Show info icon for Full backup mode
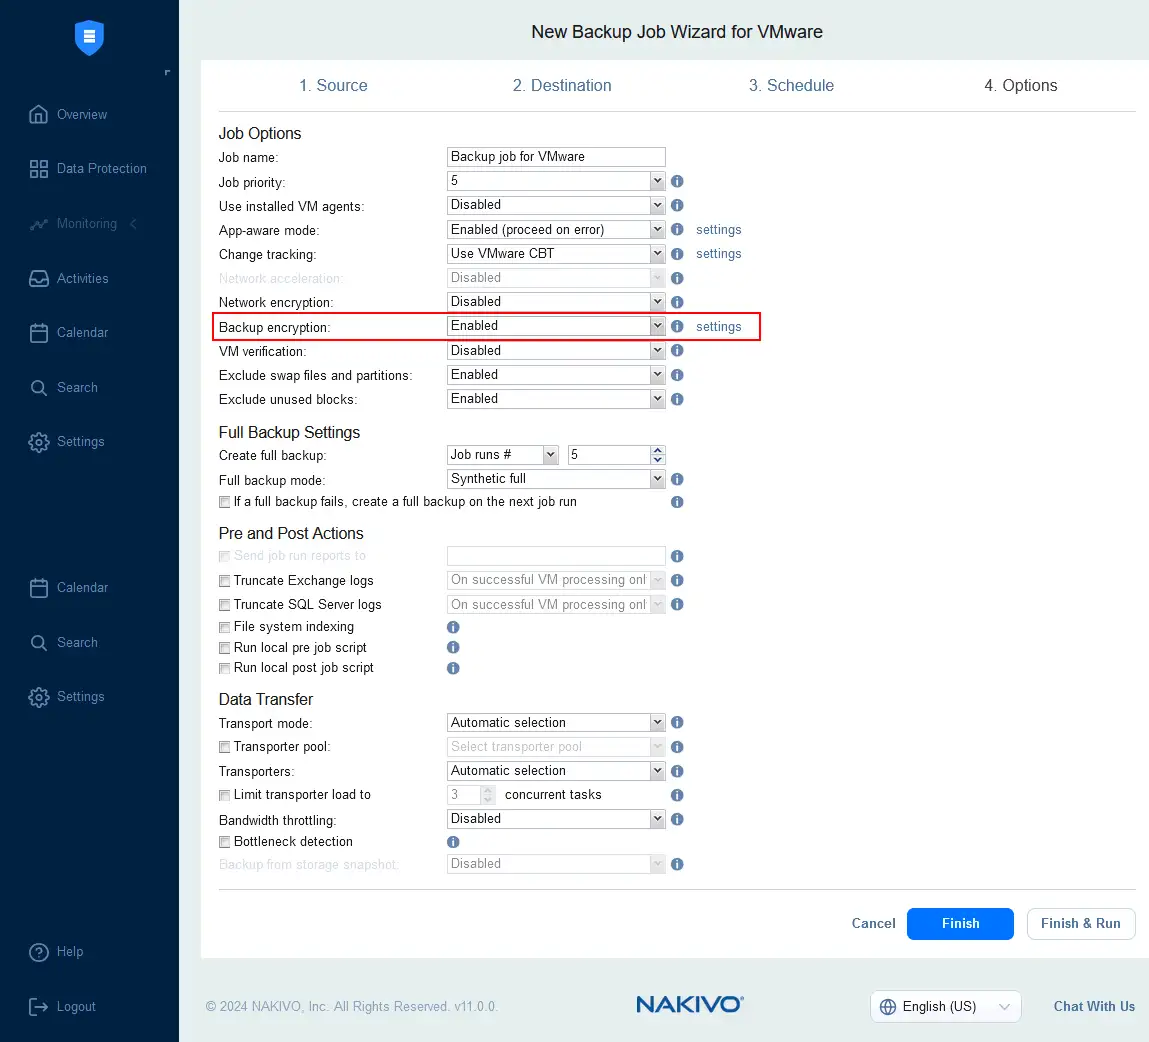This screenshot has height=1042, width=1149. (677, 479)
